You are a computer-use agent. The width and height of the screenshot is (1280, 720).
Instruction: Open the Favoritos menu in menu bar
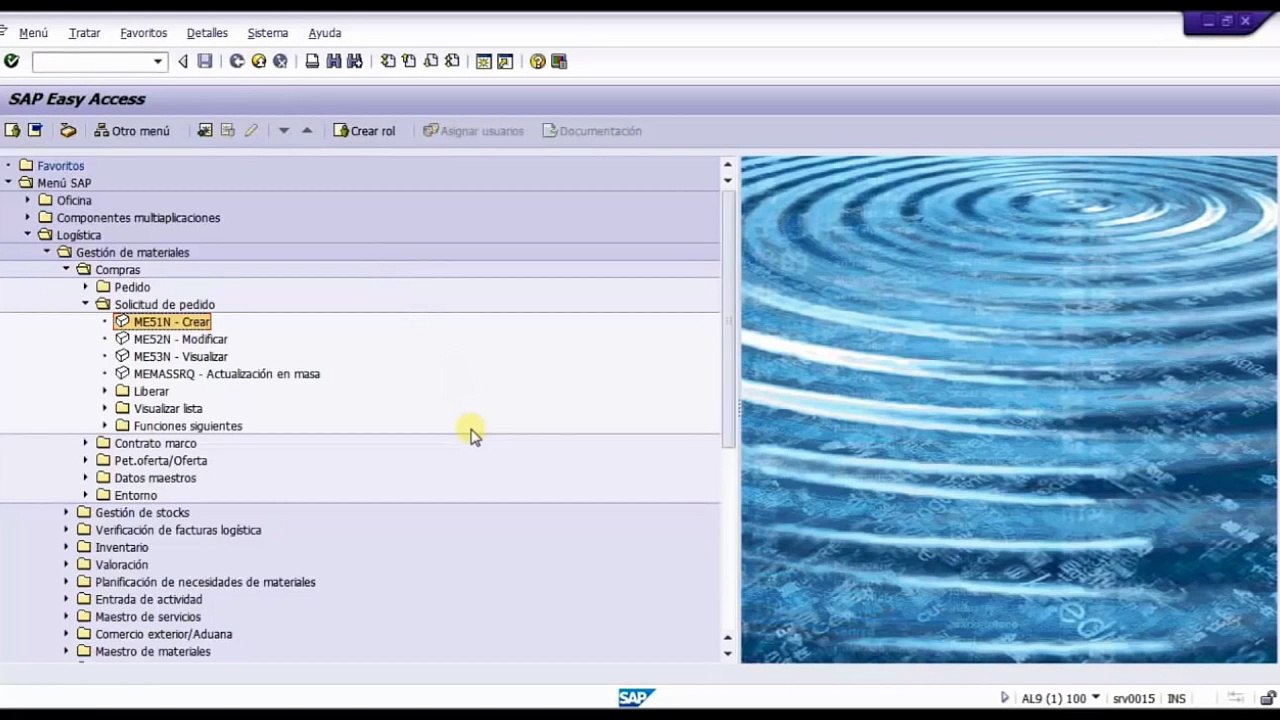coord(143,33)
